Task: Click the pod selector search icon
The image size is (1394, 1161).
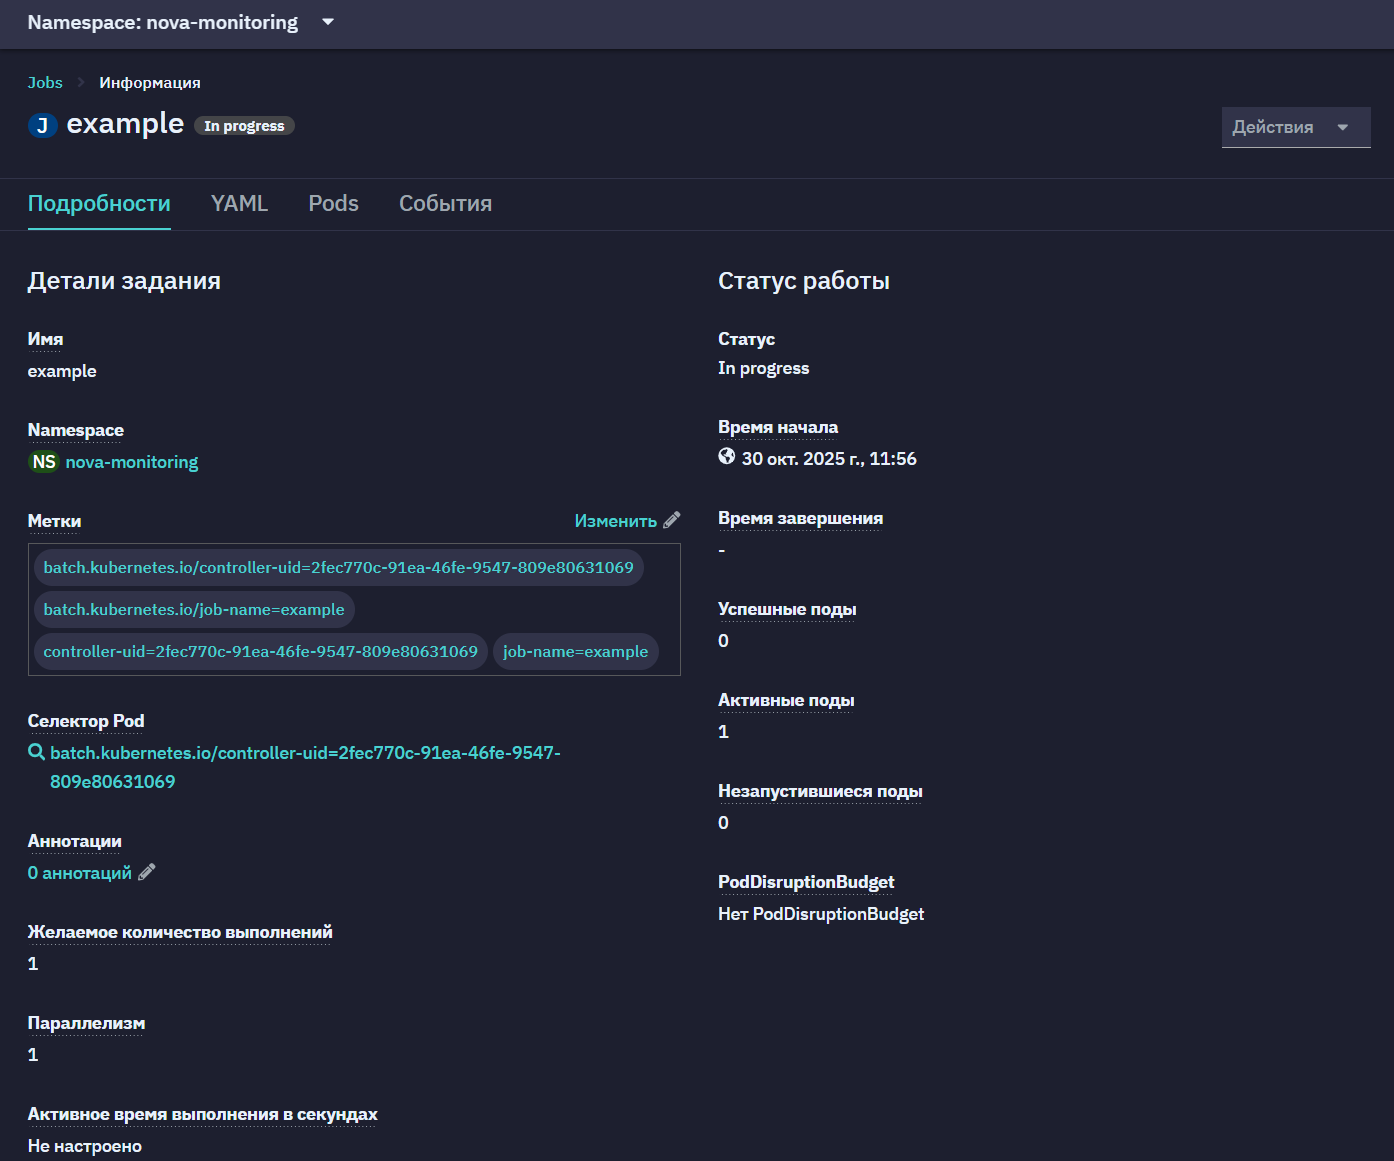Action: point(36,752)
